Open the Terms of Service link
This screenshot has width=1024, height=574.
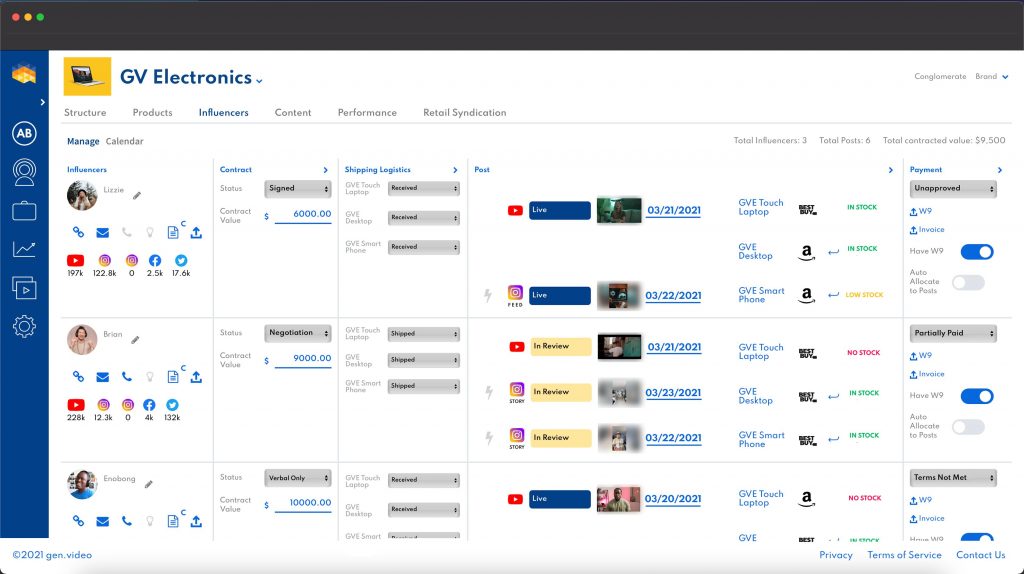(x=904, y=555)
